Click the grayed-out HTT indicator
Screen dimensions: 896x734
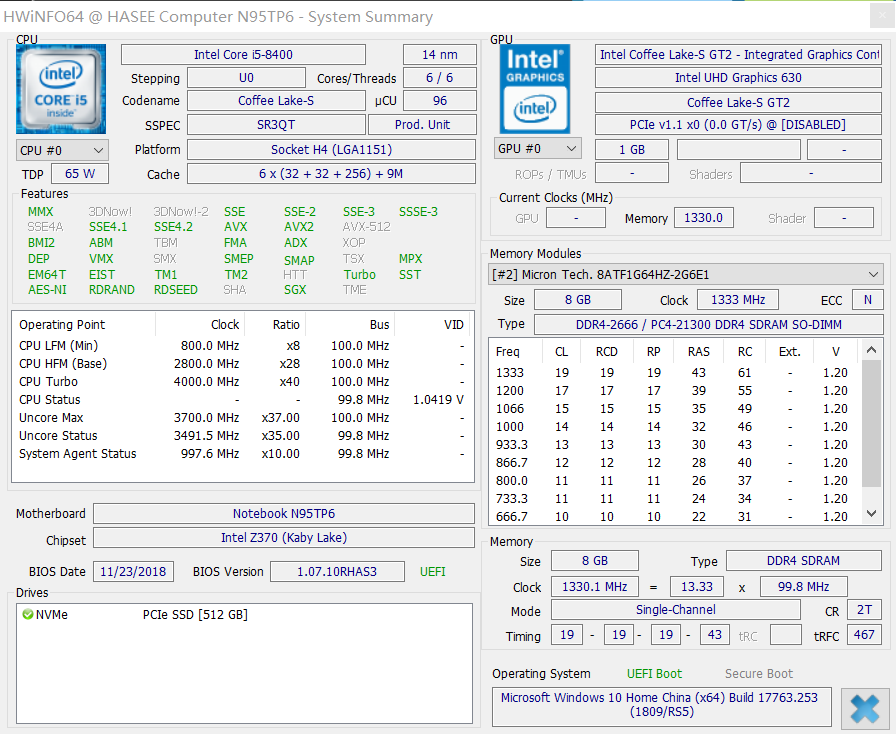pos(295,274)
